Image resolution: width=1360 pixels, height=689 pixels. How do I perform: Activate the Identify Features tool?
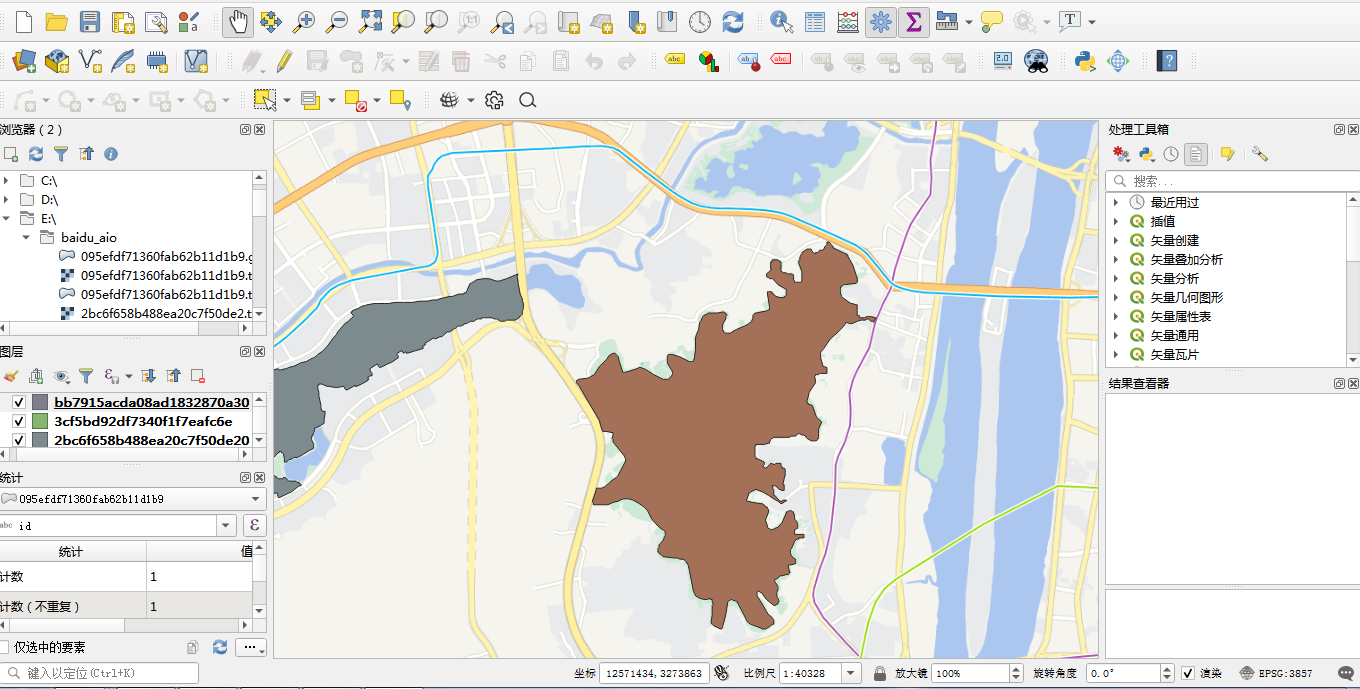point(782,21)
